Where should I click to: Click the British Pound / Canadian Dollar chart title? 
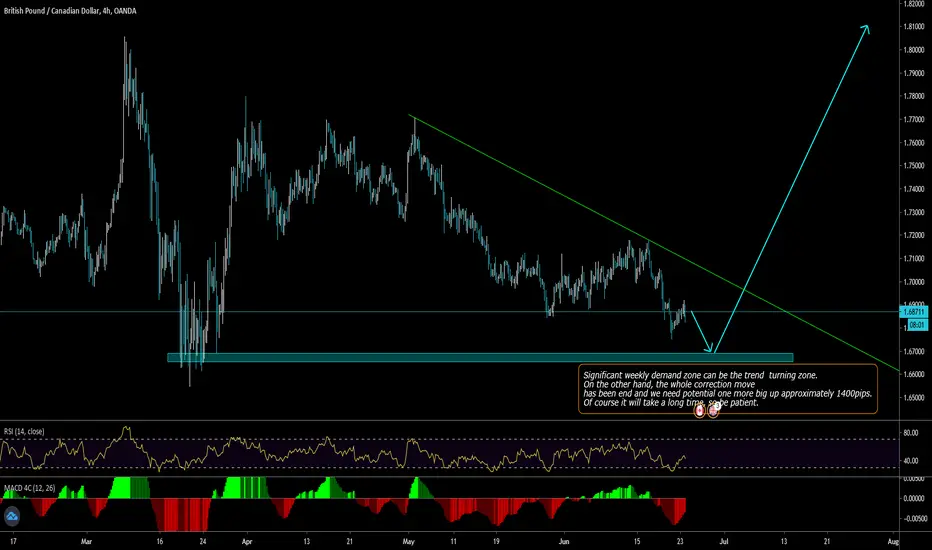click(x=70, y=11)
